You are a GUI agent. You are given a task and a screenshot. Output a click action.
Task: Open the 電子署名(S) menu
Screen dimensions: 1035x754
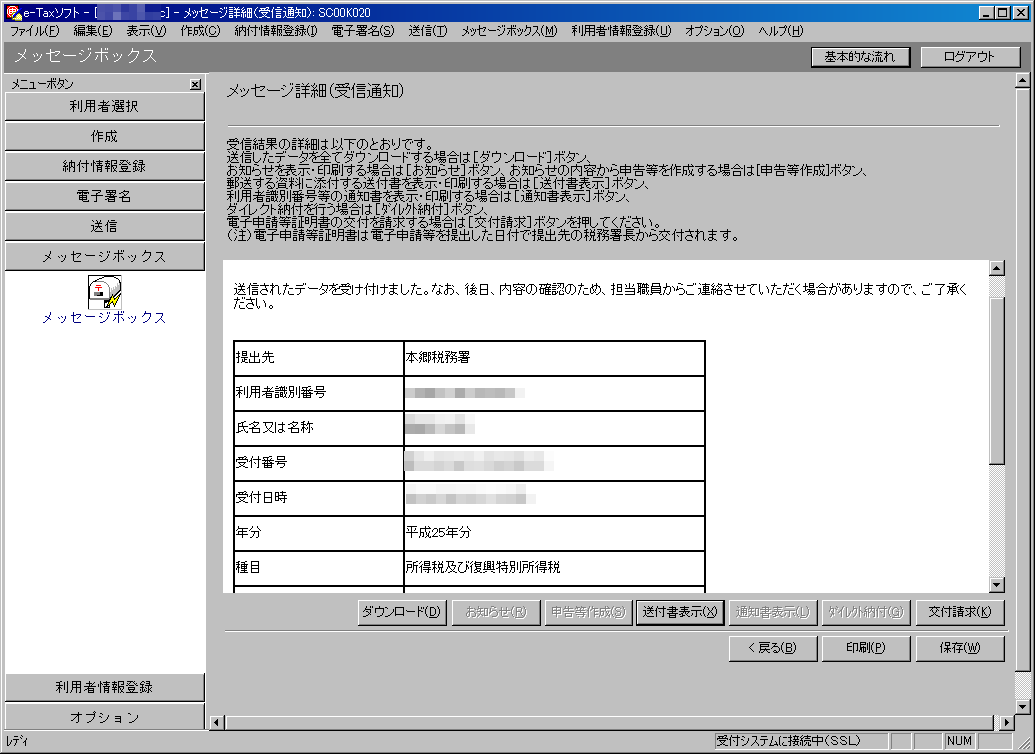pos(362,31)
